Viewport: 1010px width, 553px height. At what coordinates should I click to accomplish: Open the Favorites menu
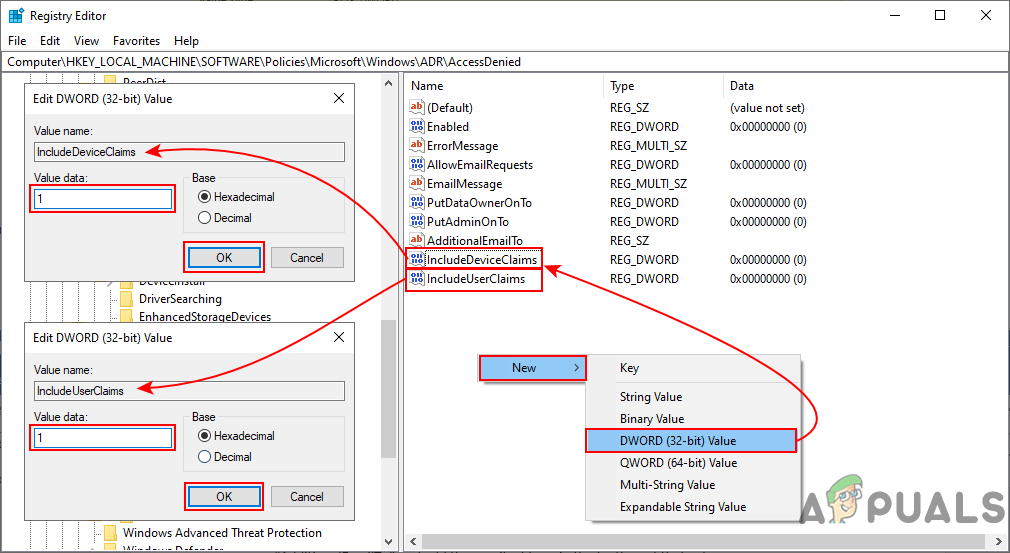click(x=136, y=41)
